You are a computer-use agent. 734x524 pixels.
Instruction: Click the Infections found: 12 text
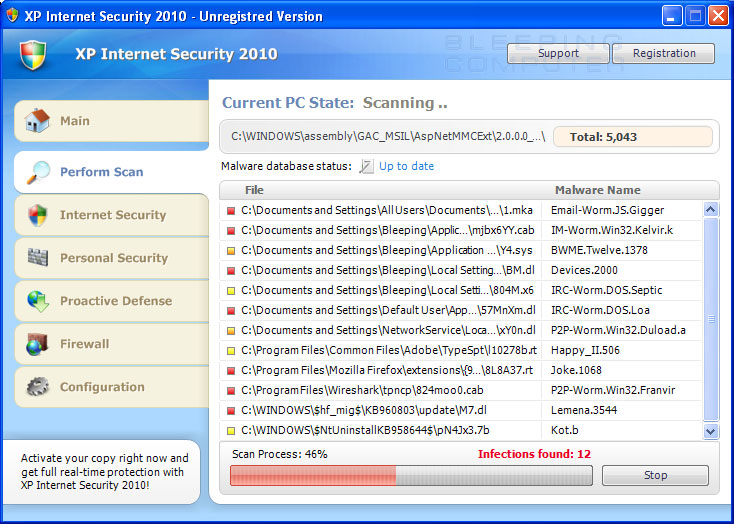(x=534, y=454)
